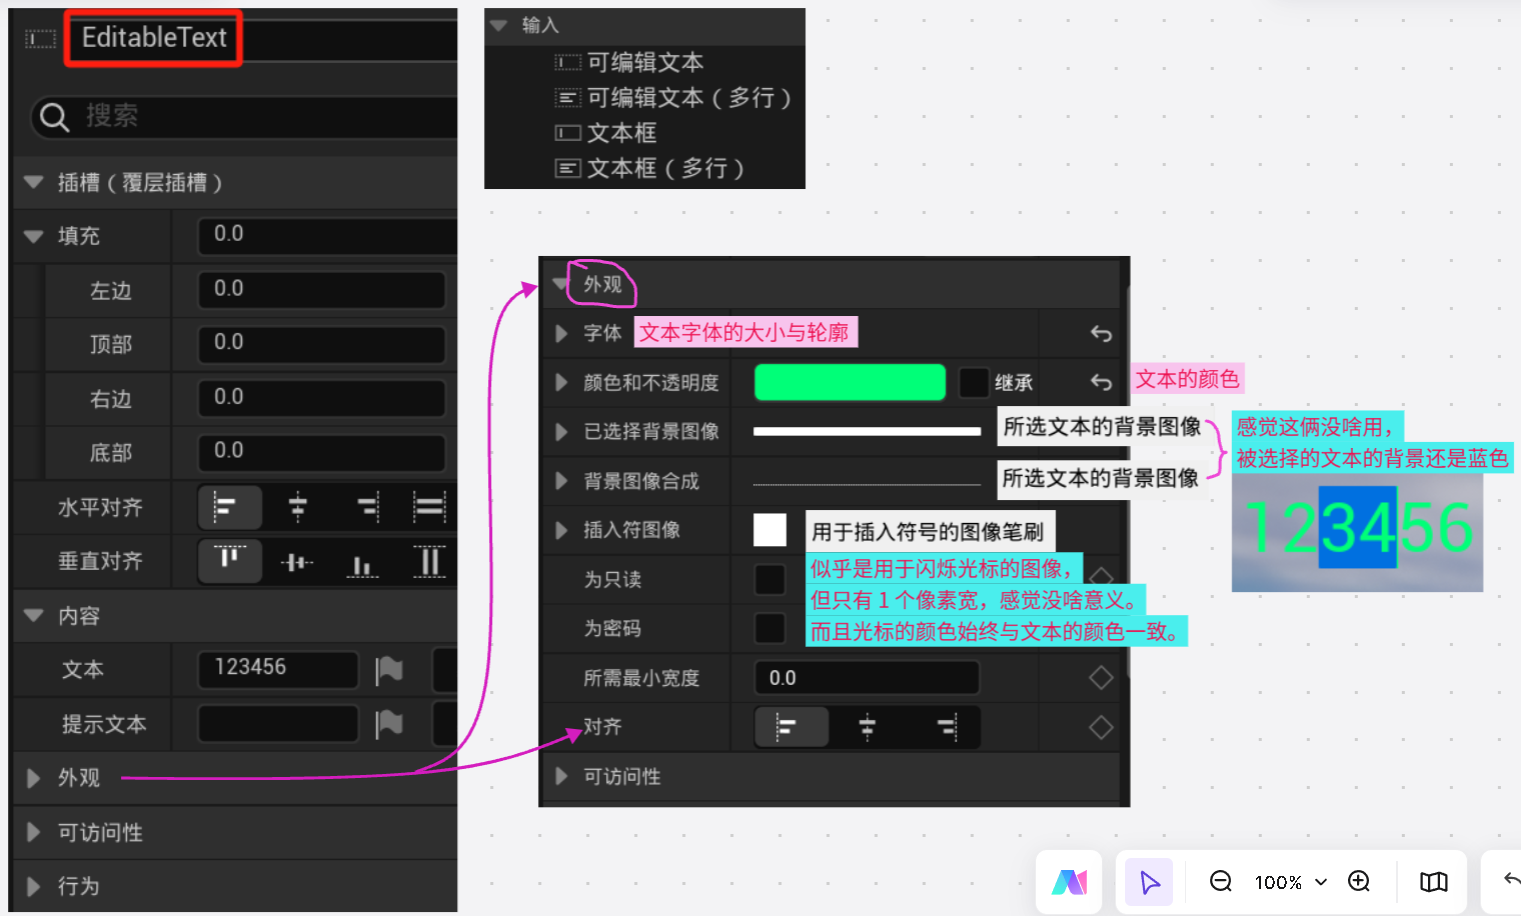Select center horizontal alignment icon
1521x916 pixels.
tap(297, 508)
